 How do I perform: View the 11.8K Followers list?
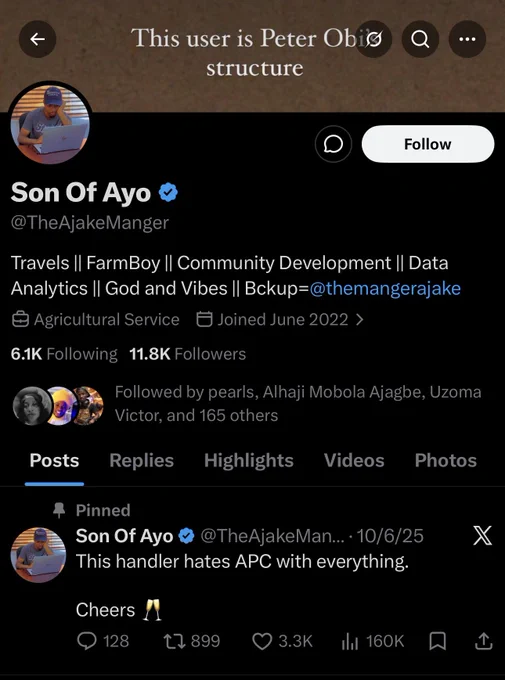click(x=187, y=354)
